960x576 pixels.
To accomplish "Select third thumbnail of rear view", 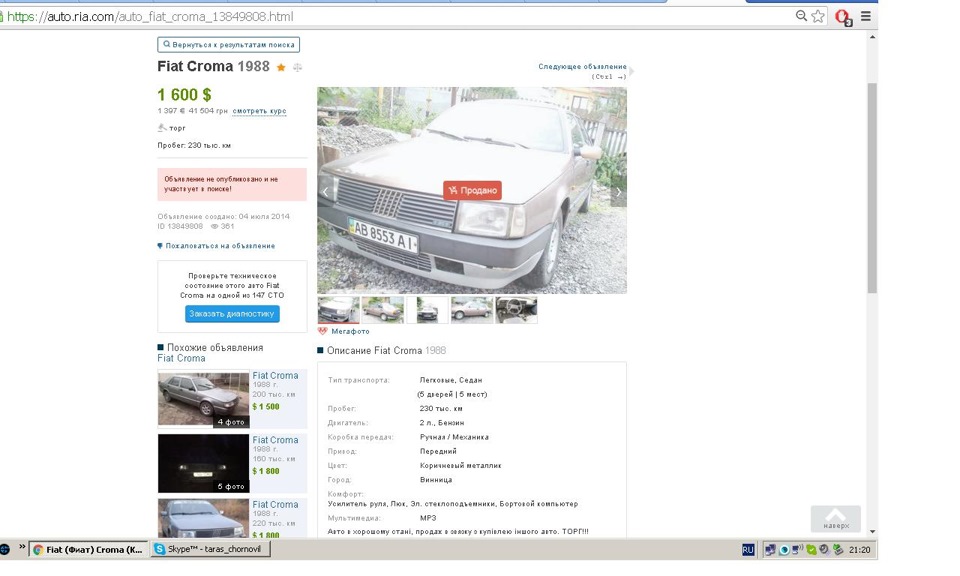I will 427,310.
